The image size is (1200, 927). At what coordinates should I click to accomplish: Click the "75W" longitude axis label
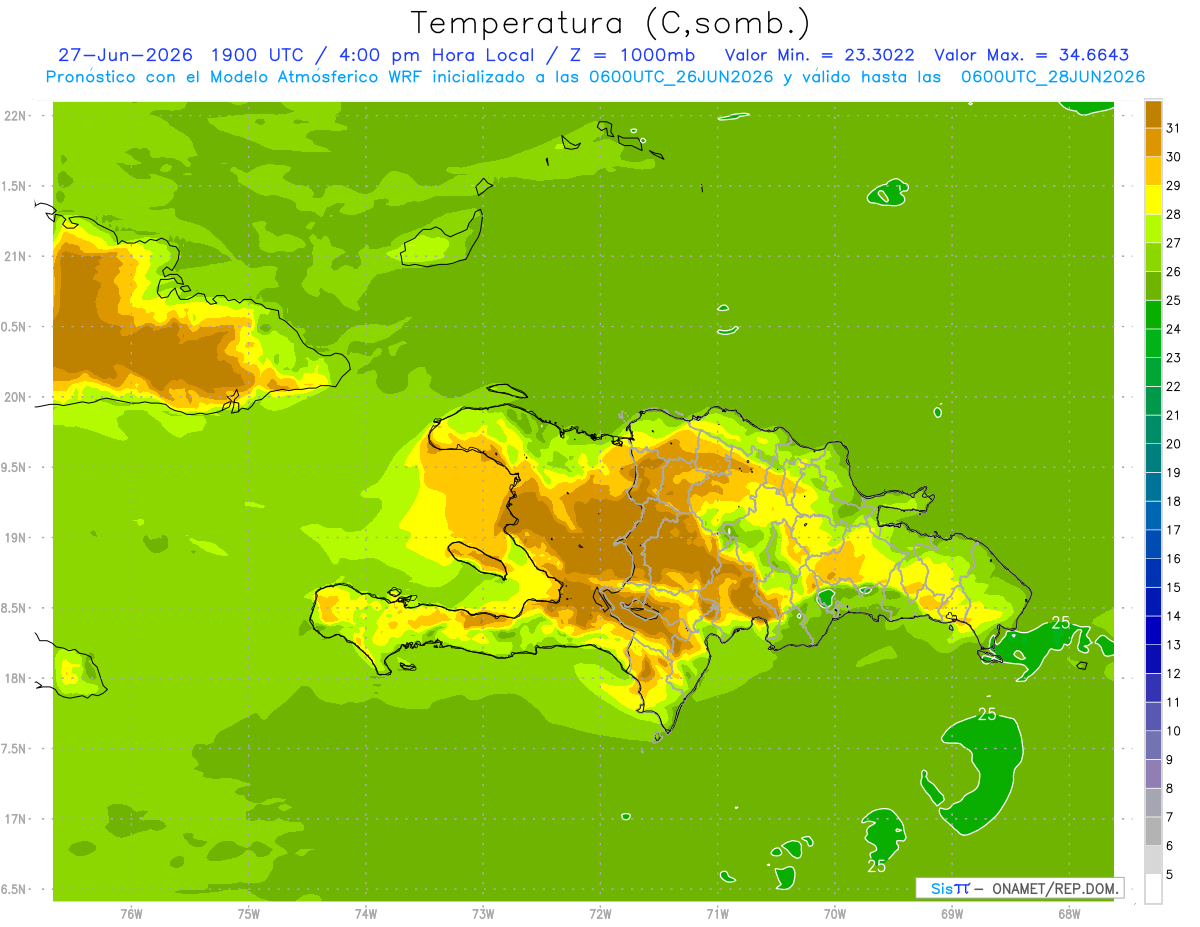pos(248,914)
